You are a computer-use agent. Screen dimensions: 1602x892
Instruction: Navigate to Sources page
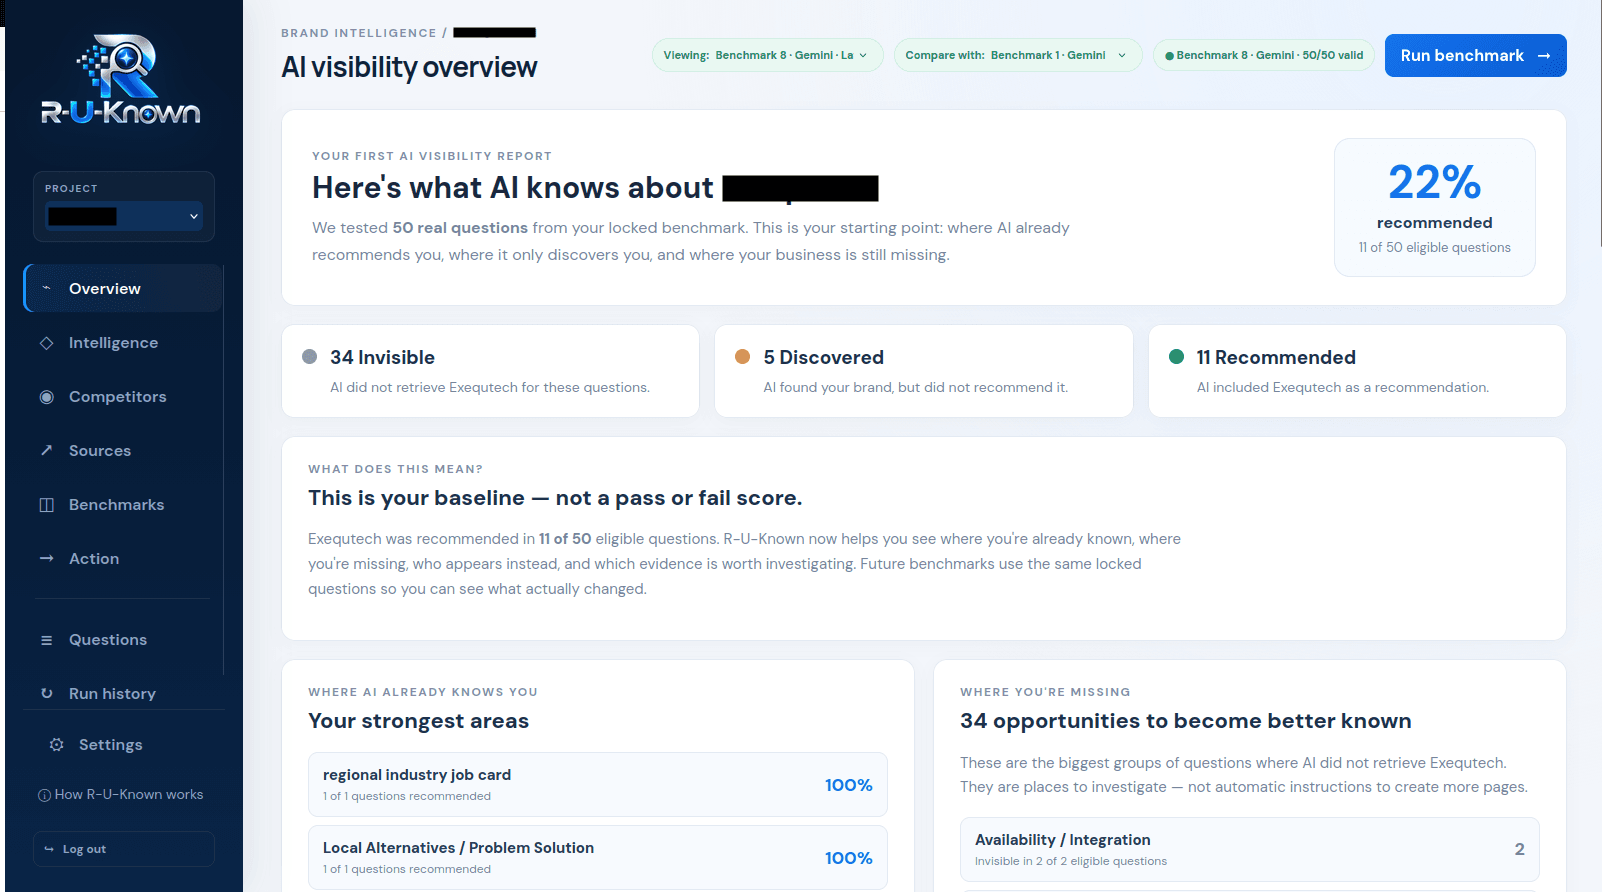tap(123, 451)
